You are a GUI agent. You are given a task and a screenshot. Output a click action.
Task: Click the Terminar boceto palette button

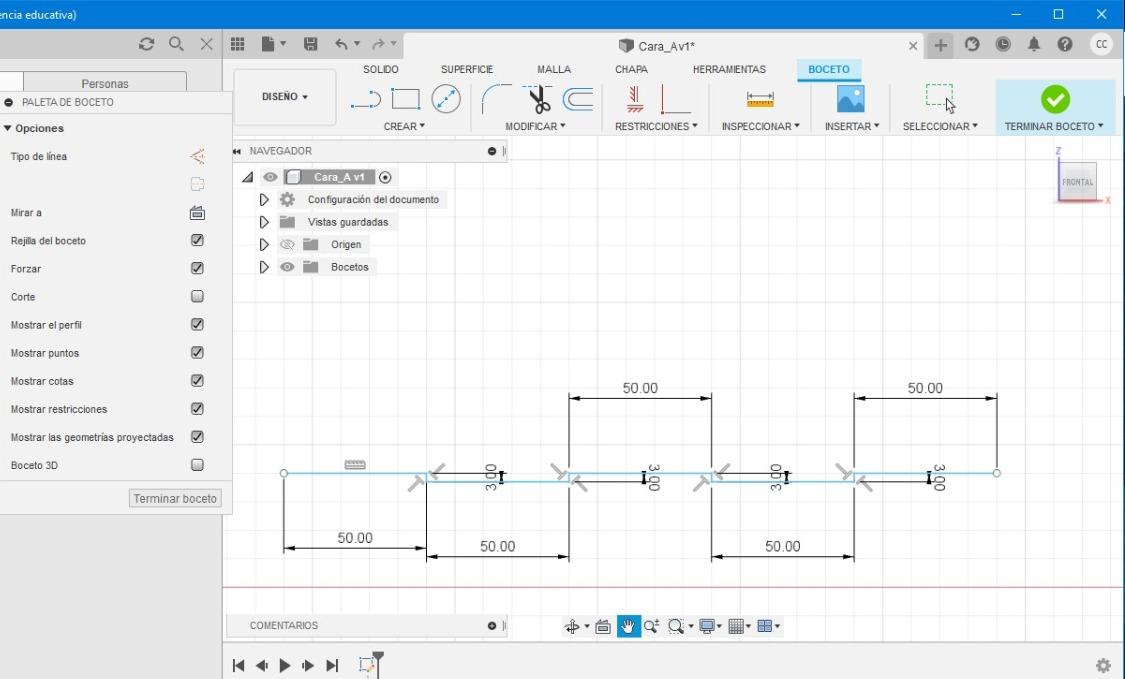175,498
